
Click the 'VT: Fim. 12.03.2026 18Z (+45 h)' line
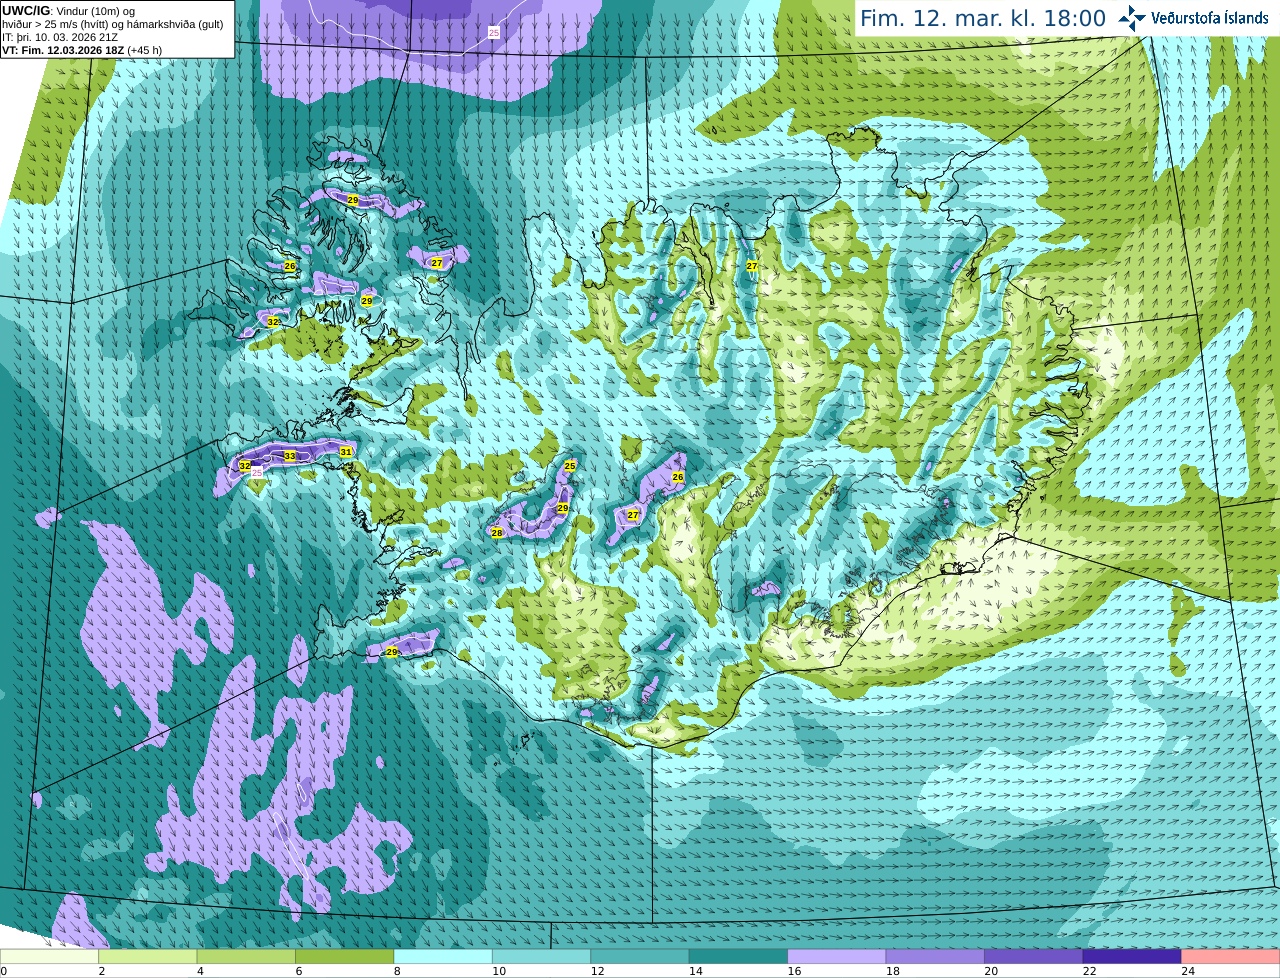click(82, 50)
